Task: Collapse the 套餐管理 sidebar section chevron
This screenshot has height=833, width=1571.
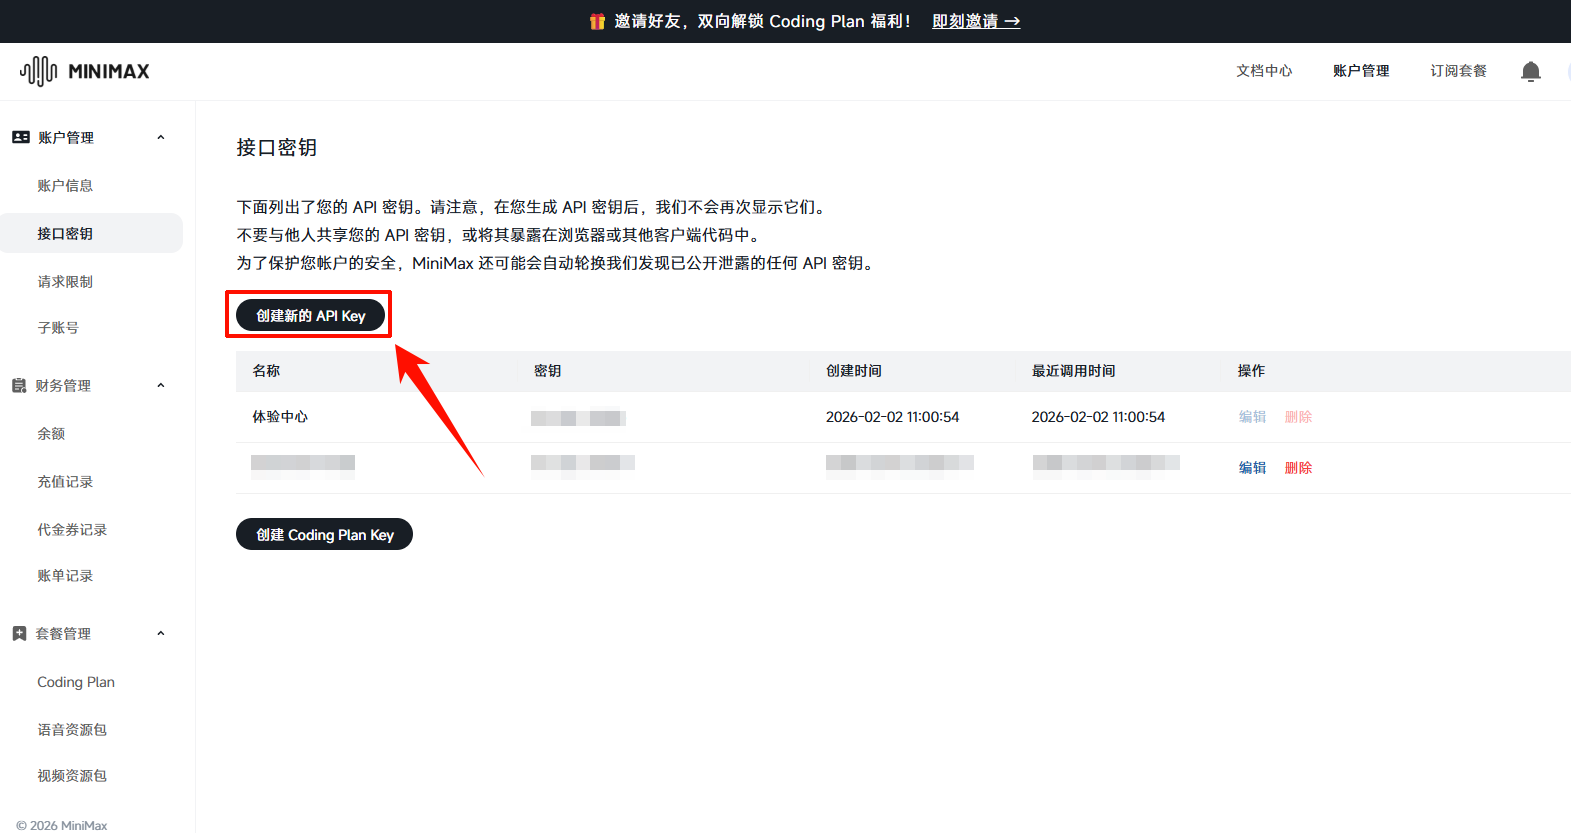Action: point(160,633)
